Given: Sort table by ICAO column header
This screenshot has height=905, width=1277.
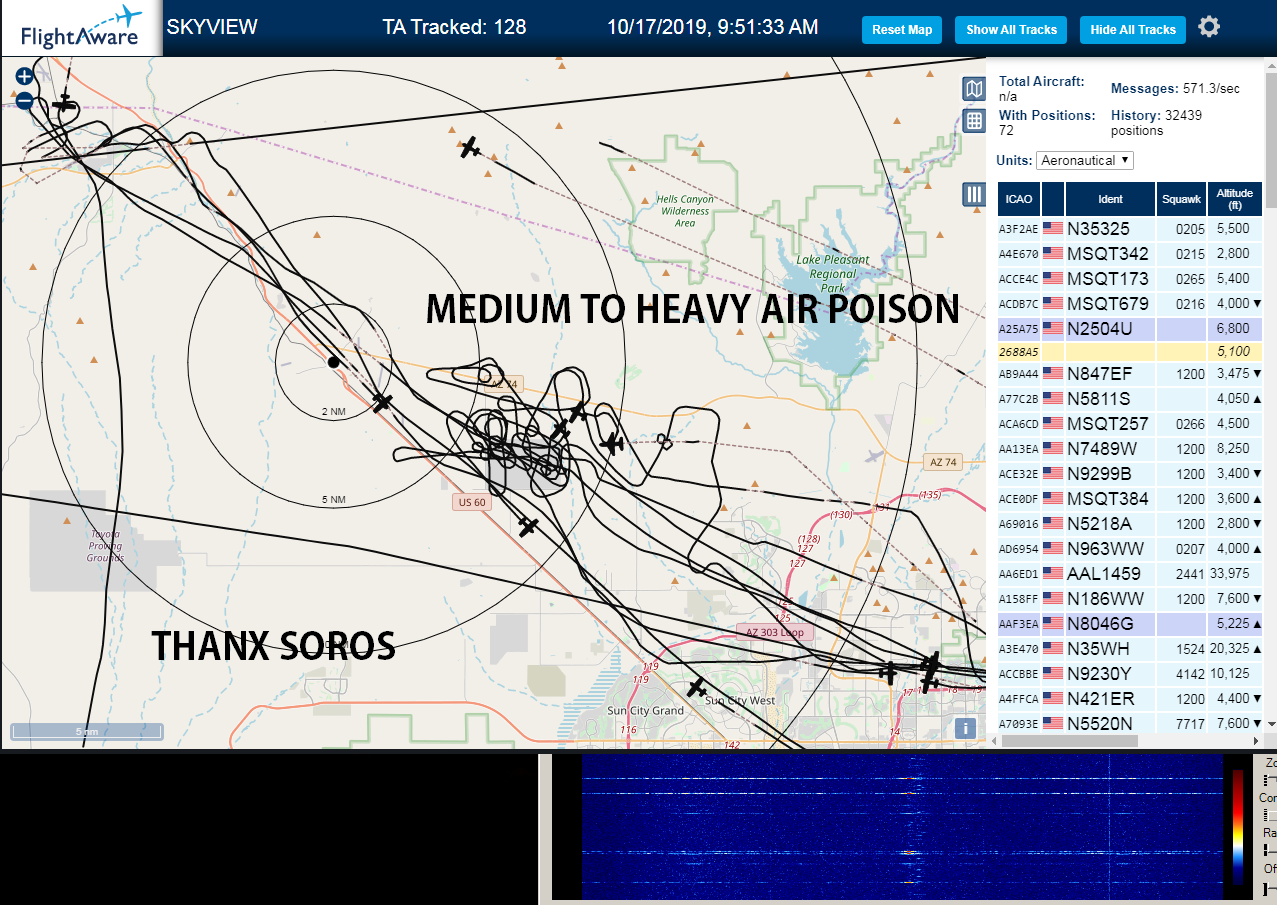Looking at the screenshot, I should [x=1018, y=199].
